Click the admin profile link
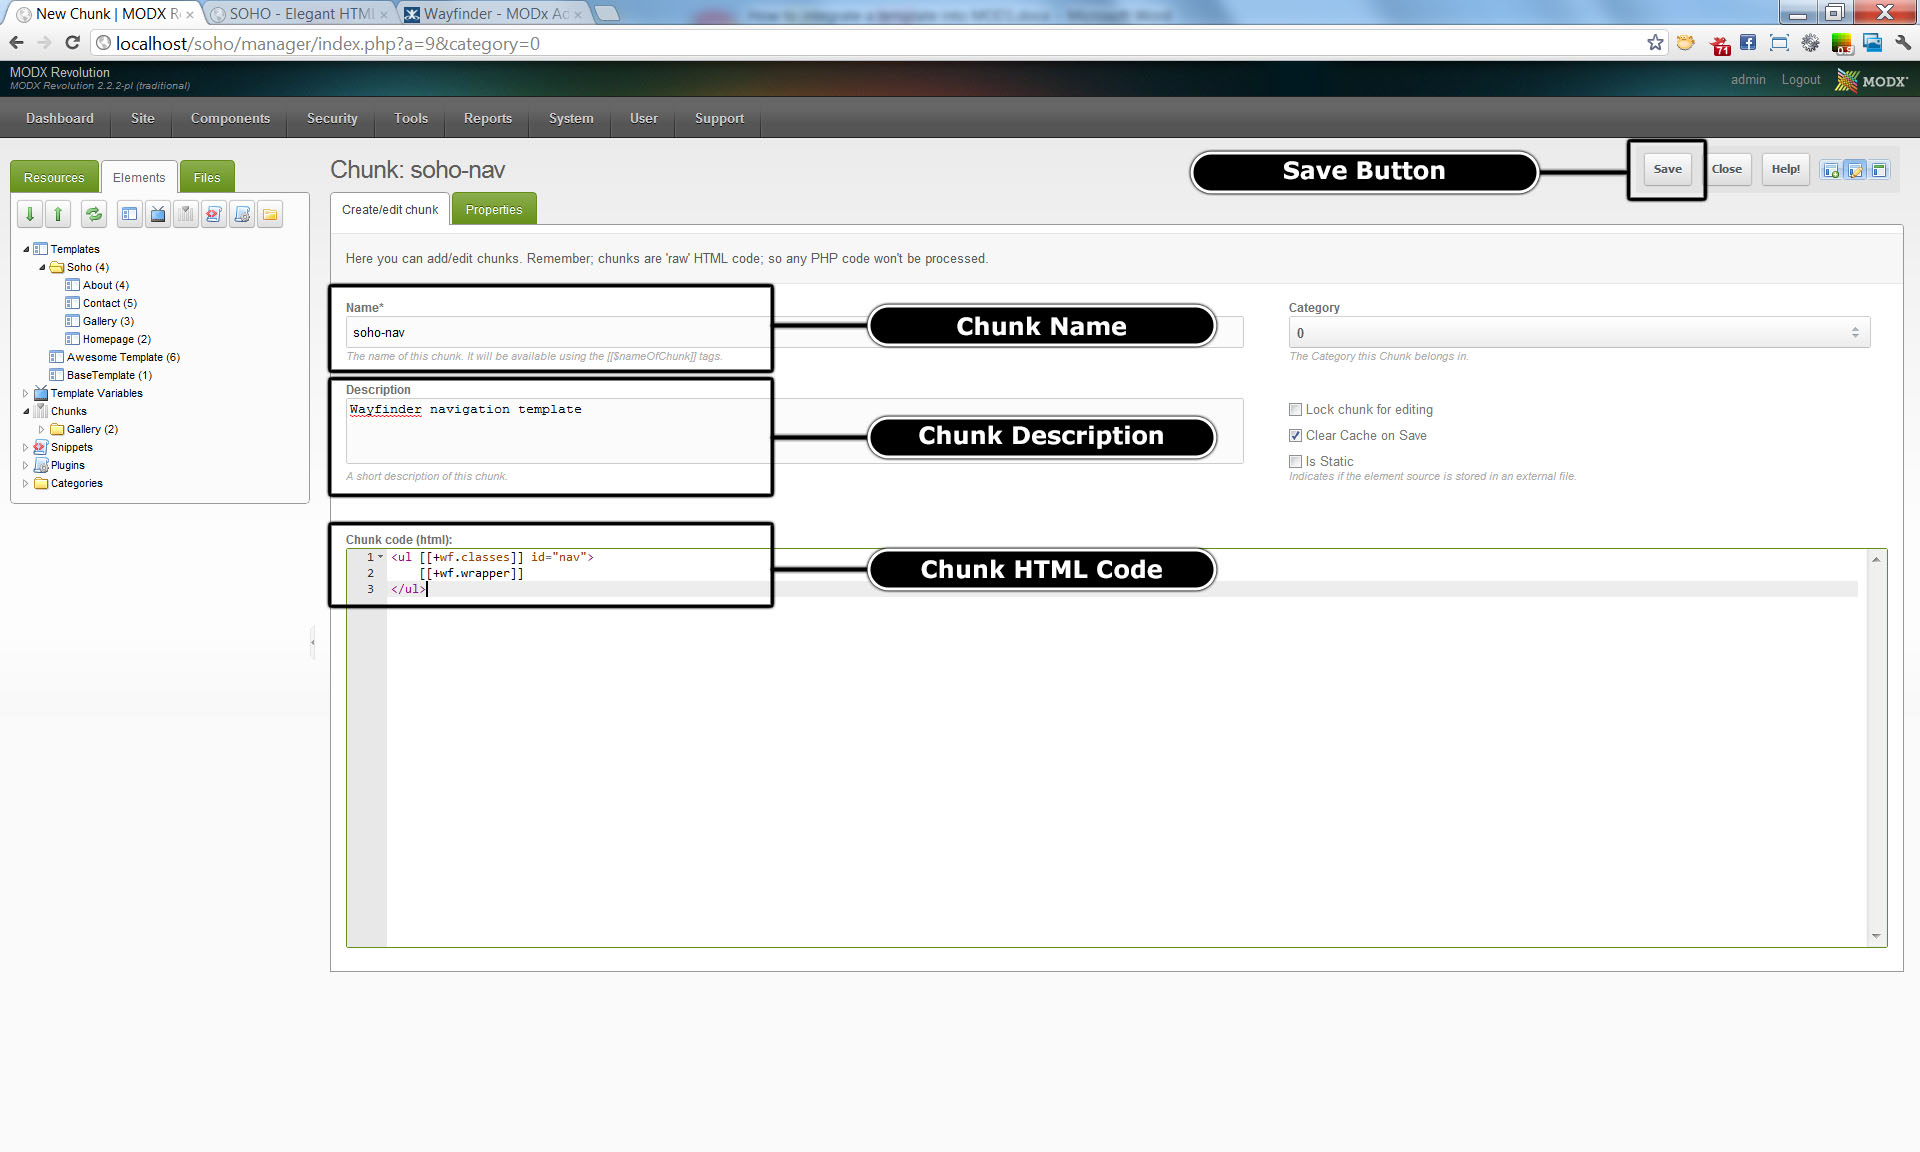 pyautogui.click(x=1748, y=80)
